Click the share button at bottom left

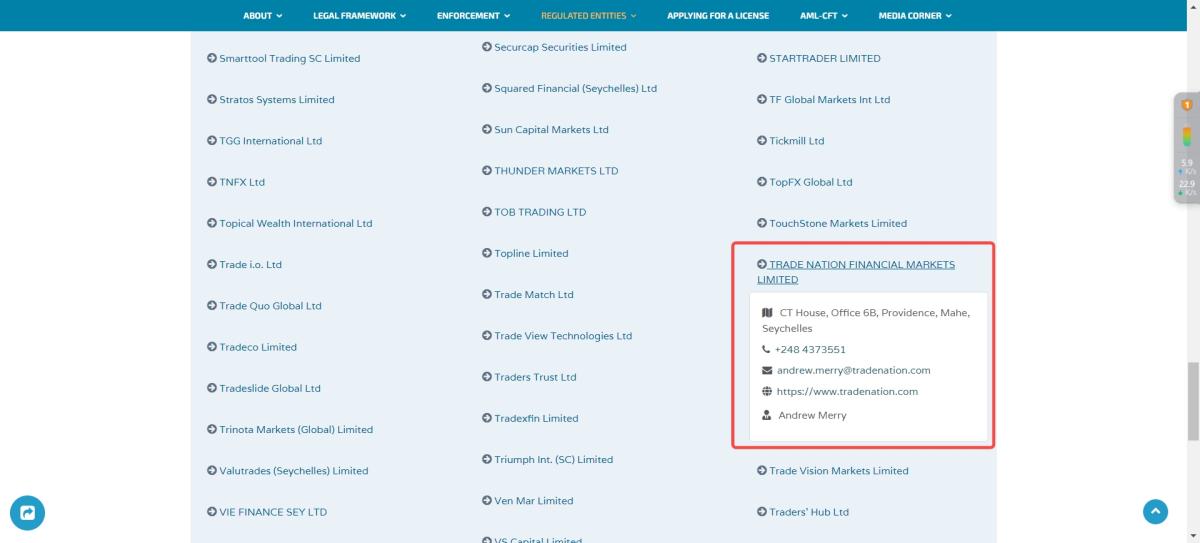[27, 513]
